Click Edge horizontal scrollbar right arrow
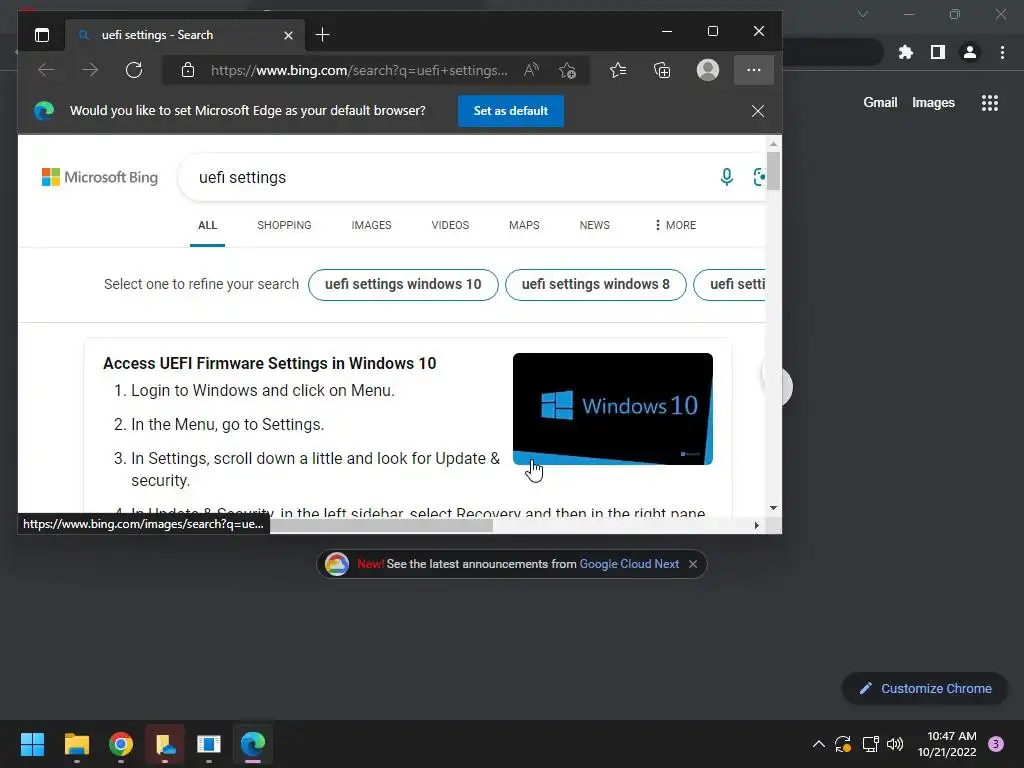This screenshot has width=1024, height=768. coord(757,526)
